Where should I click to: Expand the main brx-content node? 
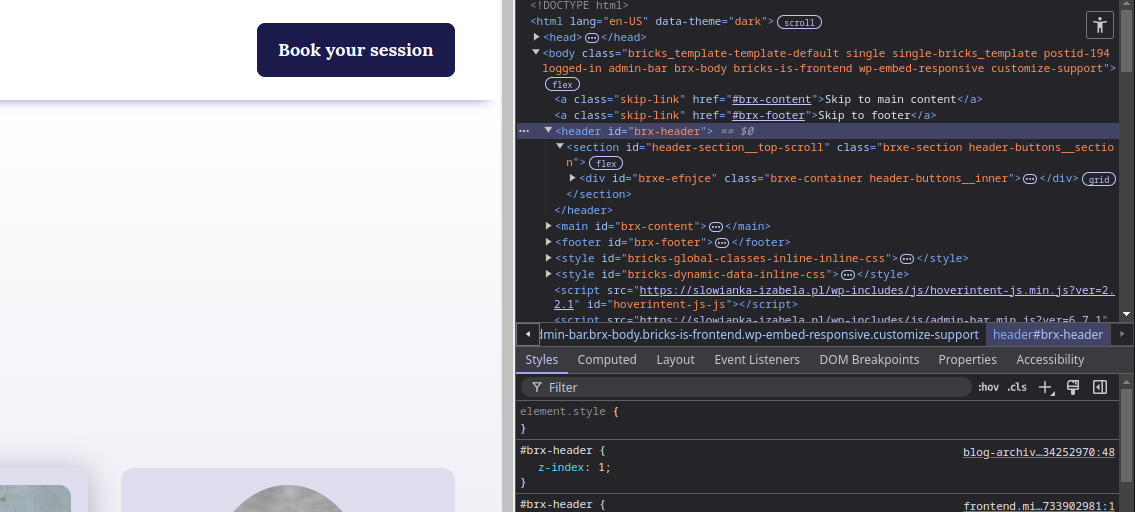click(x=549, y=226)
